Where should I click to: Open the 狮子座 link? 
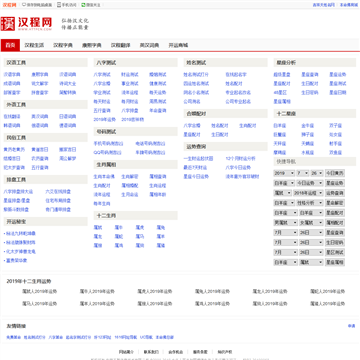pyautogui.click(x=308, y=135)
